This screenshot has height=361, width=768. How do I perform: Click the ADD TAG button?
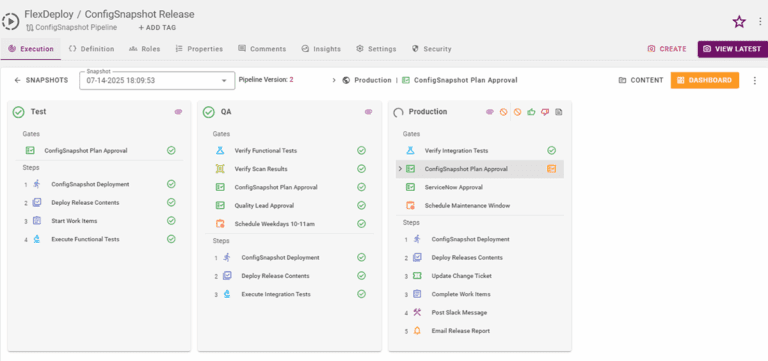pos(157,28)
